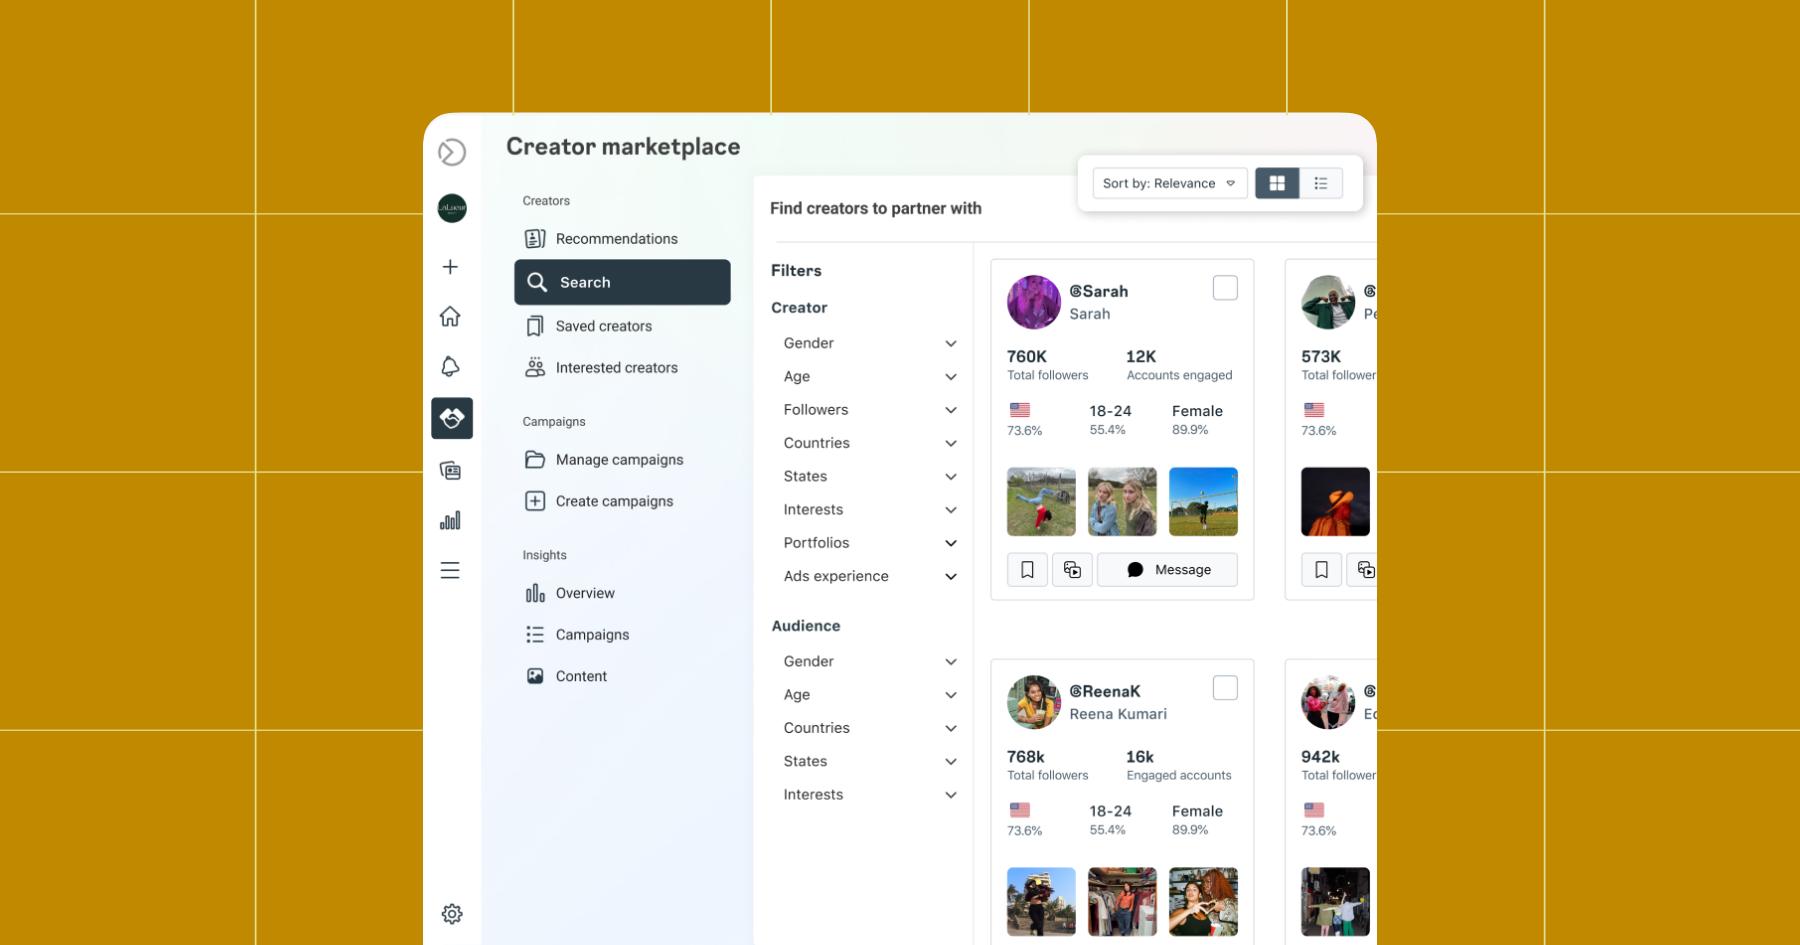The image size is (1800, 945).
Task: Click the Message button on Sarah's card
Action: (1167, 570)
